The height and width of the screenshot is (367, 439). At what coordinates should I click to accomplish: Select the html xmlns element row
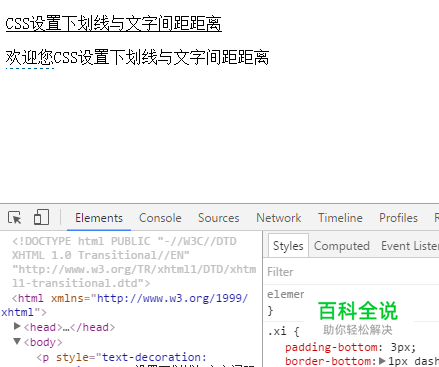click(x=125, y=305)
